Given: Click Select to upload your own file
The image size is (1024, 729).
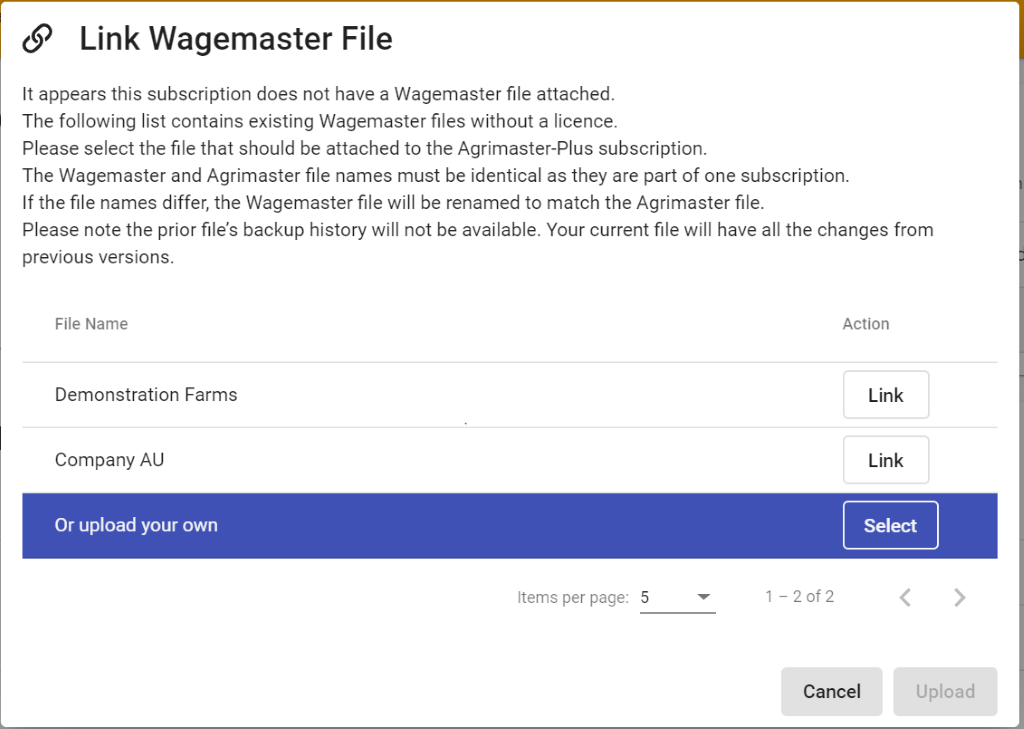Looking at the screenshot, I should coord(890,525).
